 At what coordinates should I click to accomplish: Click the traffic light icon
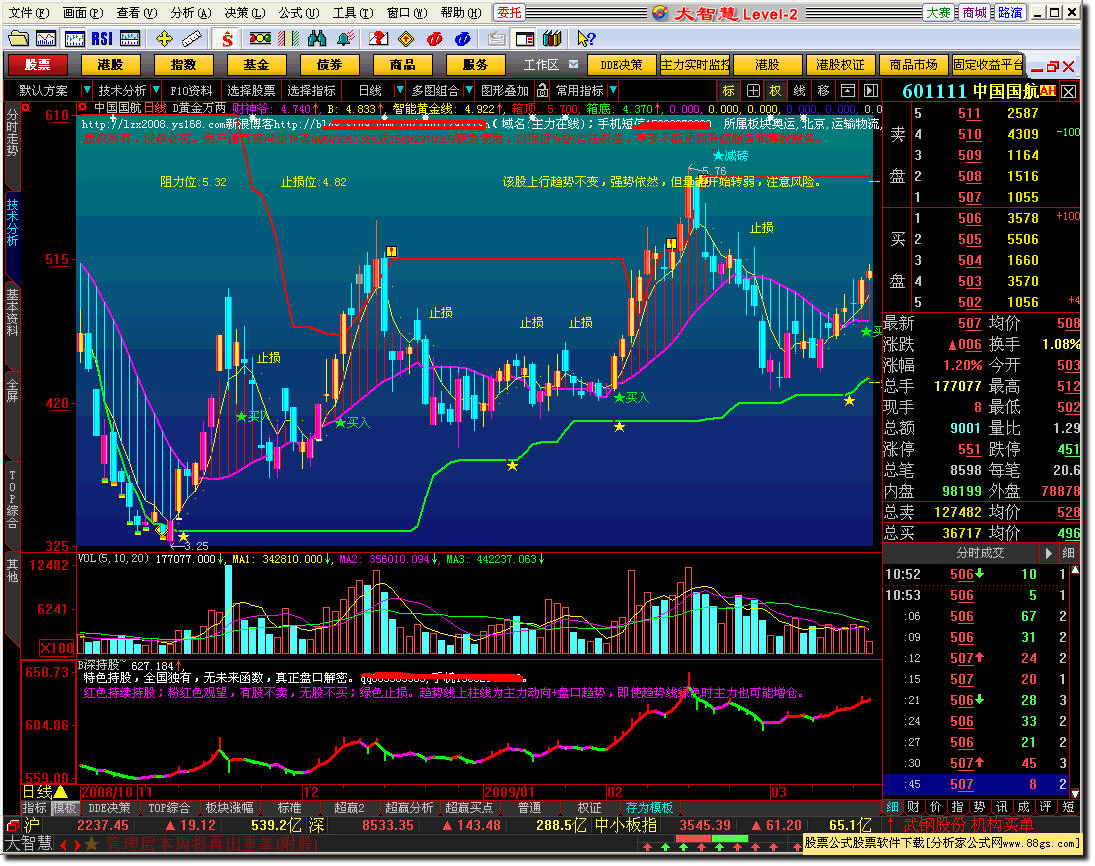(260, 38)
